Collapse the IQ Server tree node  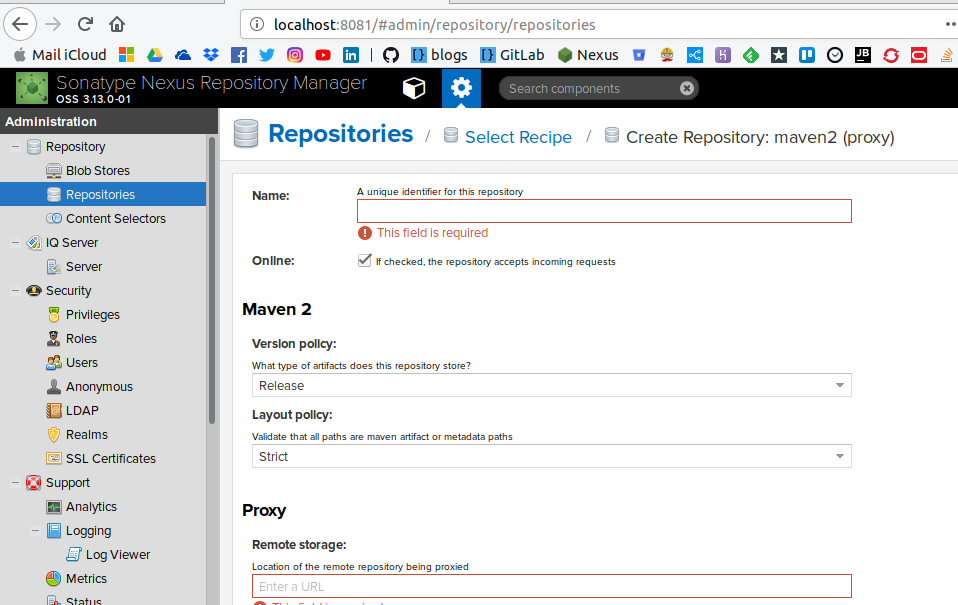click(x=15, y=243)
